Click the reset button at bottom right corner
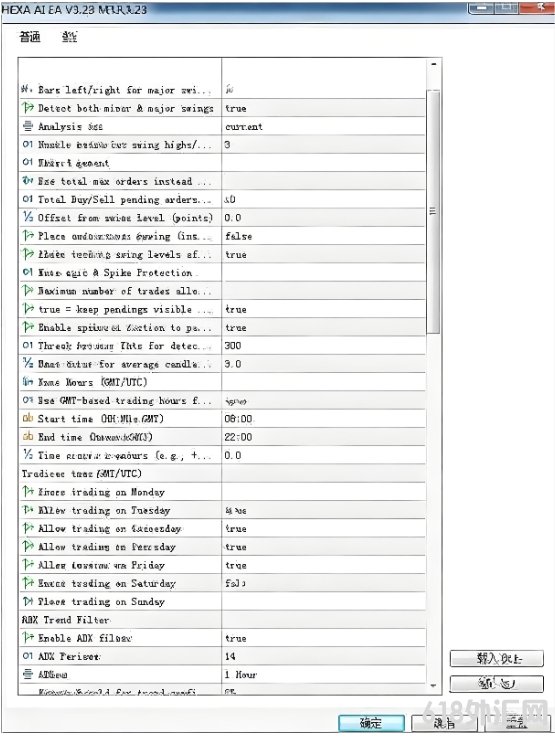This screenshot has height=737, width=555. coord(517,723)
